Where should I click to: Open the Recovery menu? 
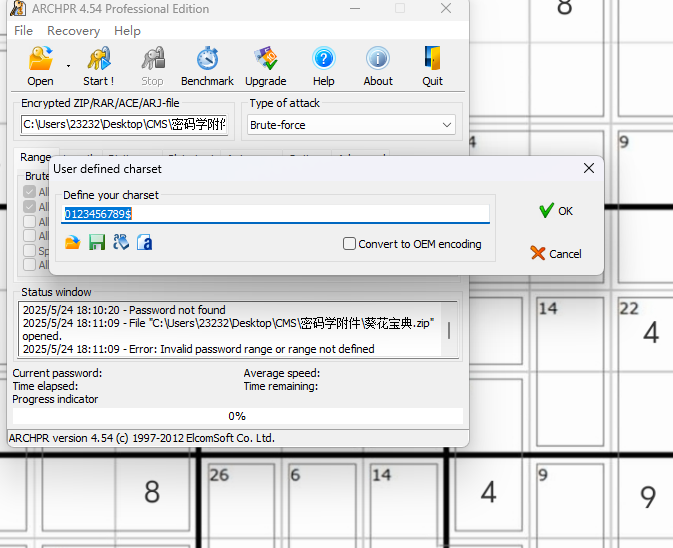[73, 31]
